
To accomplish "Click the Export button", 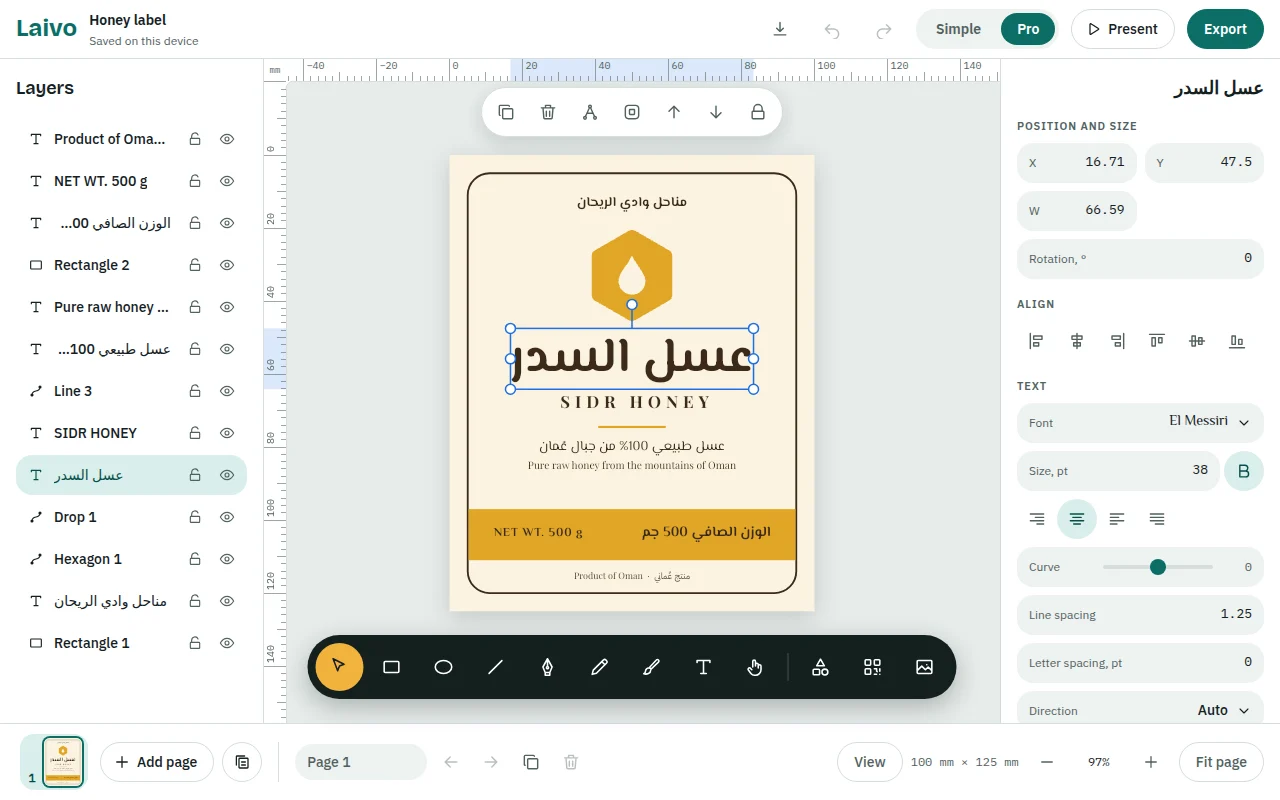I will [1225, 29].
